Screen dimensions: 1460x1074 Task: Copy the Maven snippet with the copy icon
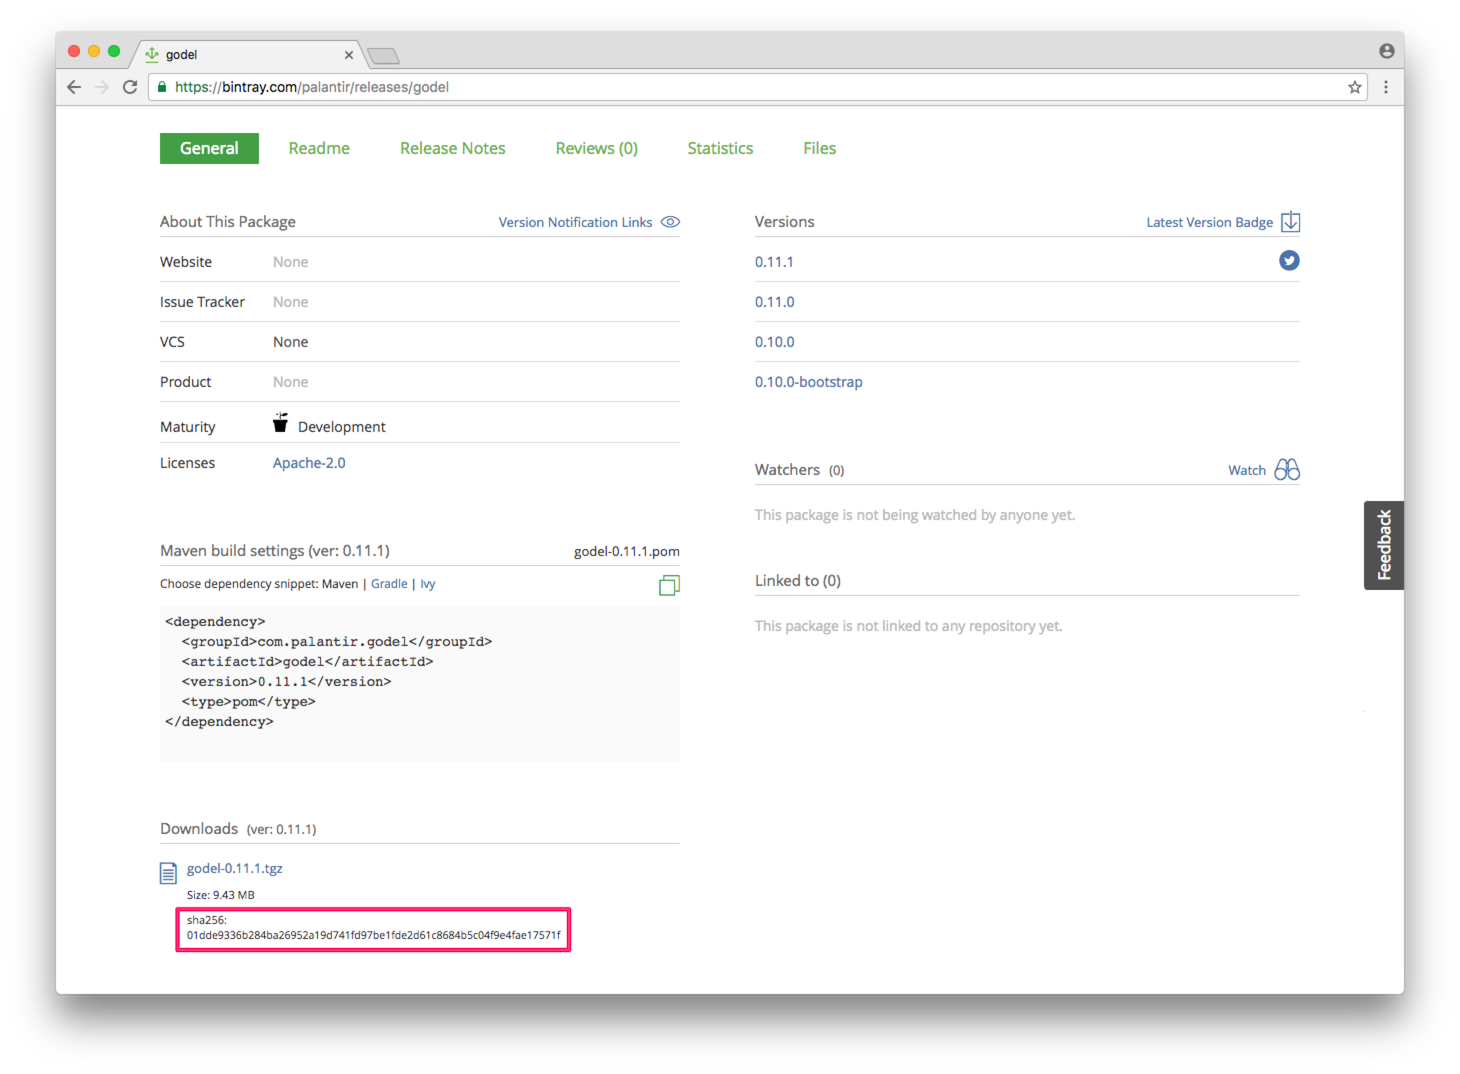(669, 585)
